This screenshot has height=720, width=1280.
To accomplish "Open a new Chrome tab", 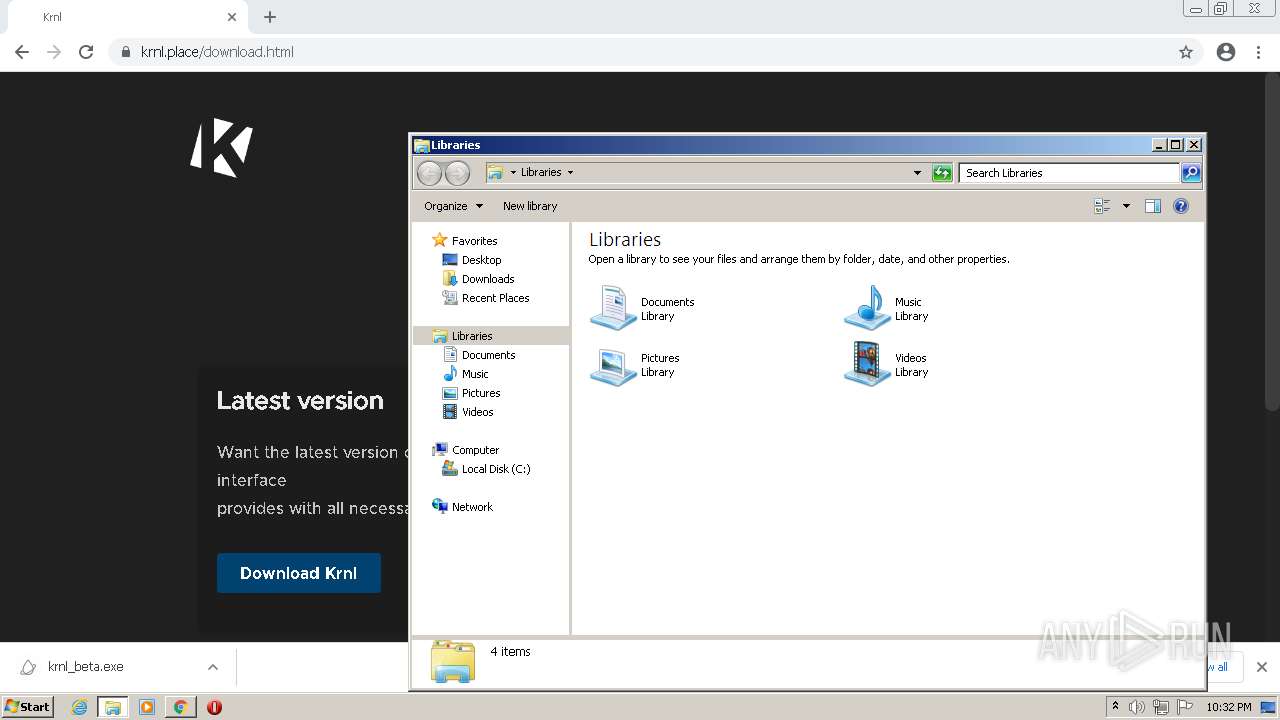I will pyautogui.click(x=270, y=17).
